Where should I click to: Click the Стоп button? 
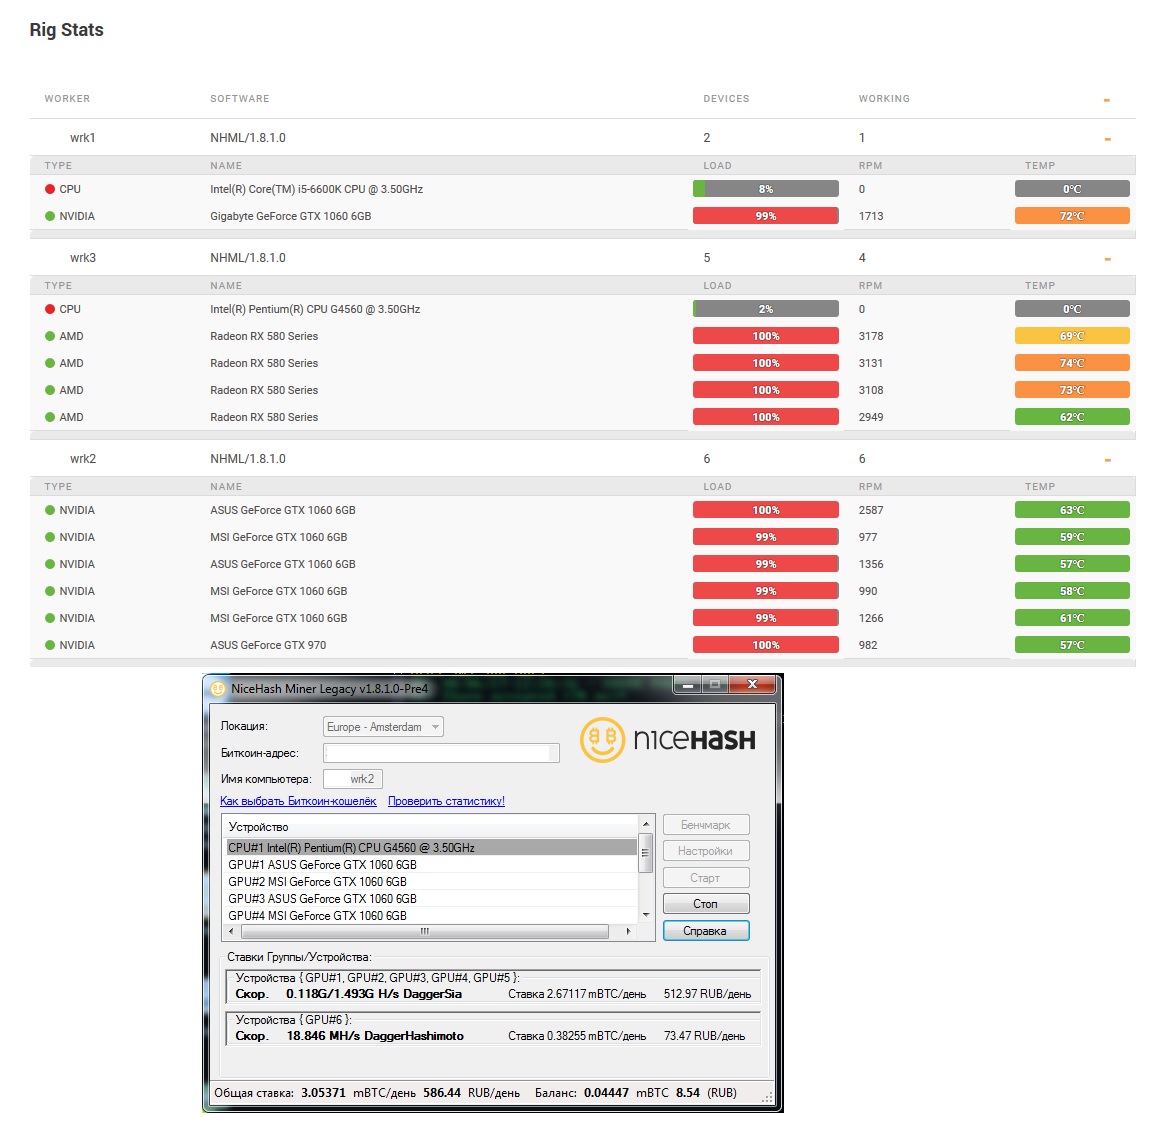706,904
